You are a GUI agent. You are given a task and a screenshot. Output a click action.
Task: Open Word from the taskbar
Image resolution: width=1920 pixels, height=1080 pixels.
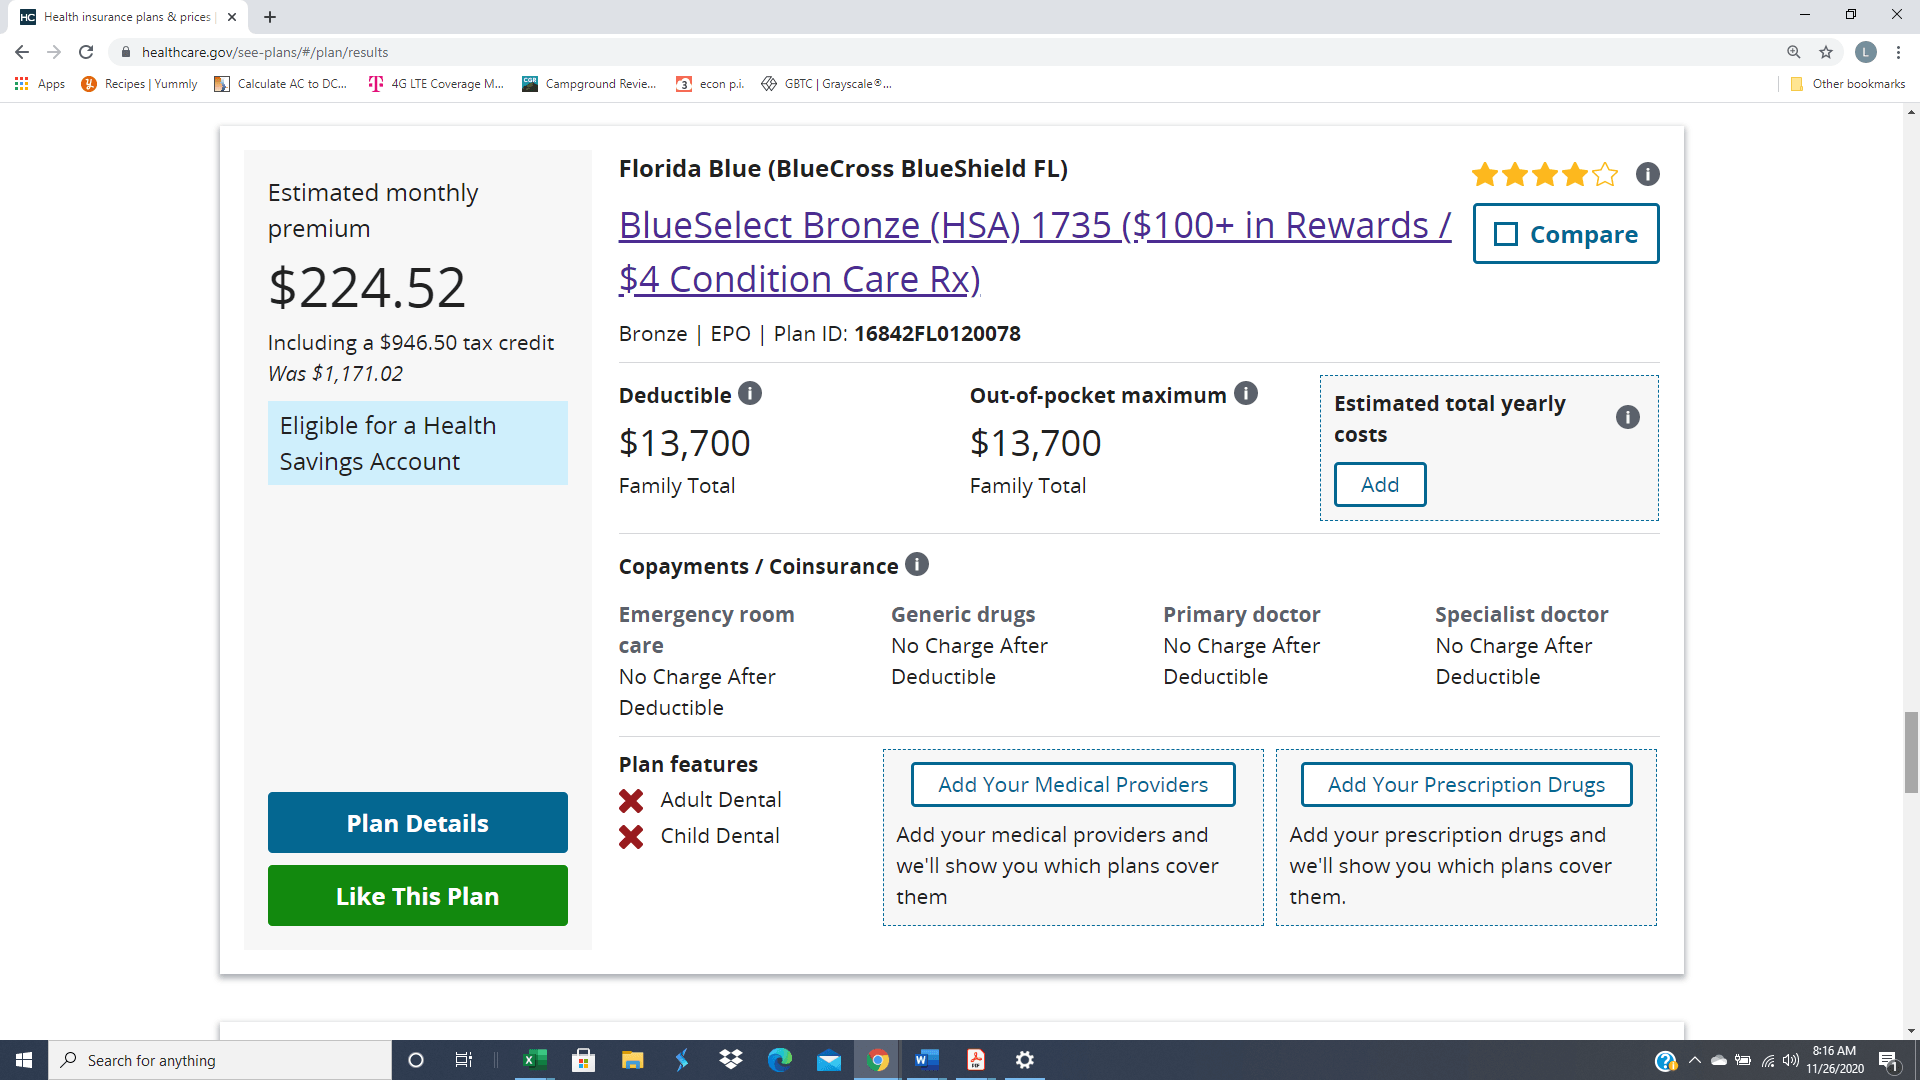click(x=927, y=1060)
